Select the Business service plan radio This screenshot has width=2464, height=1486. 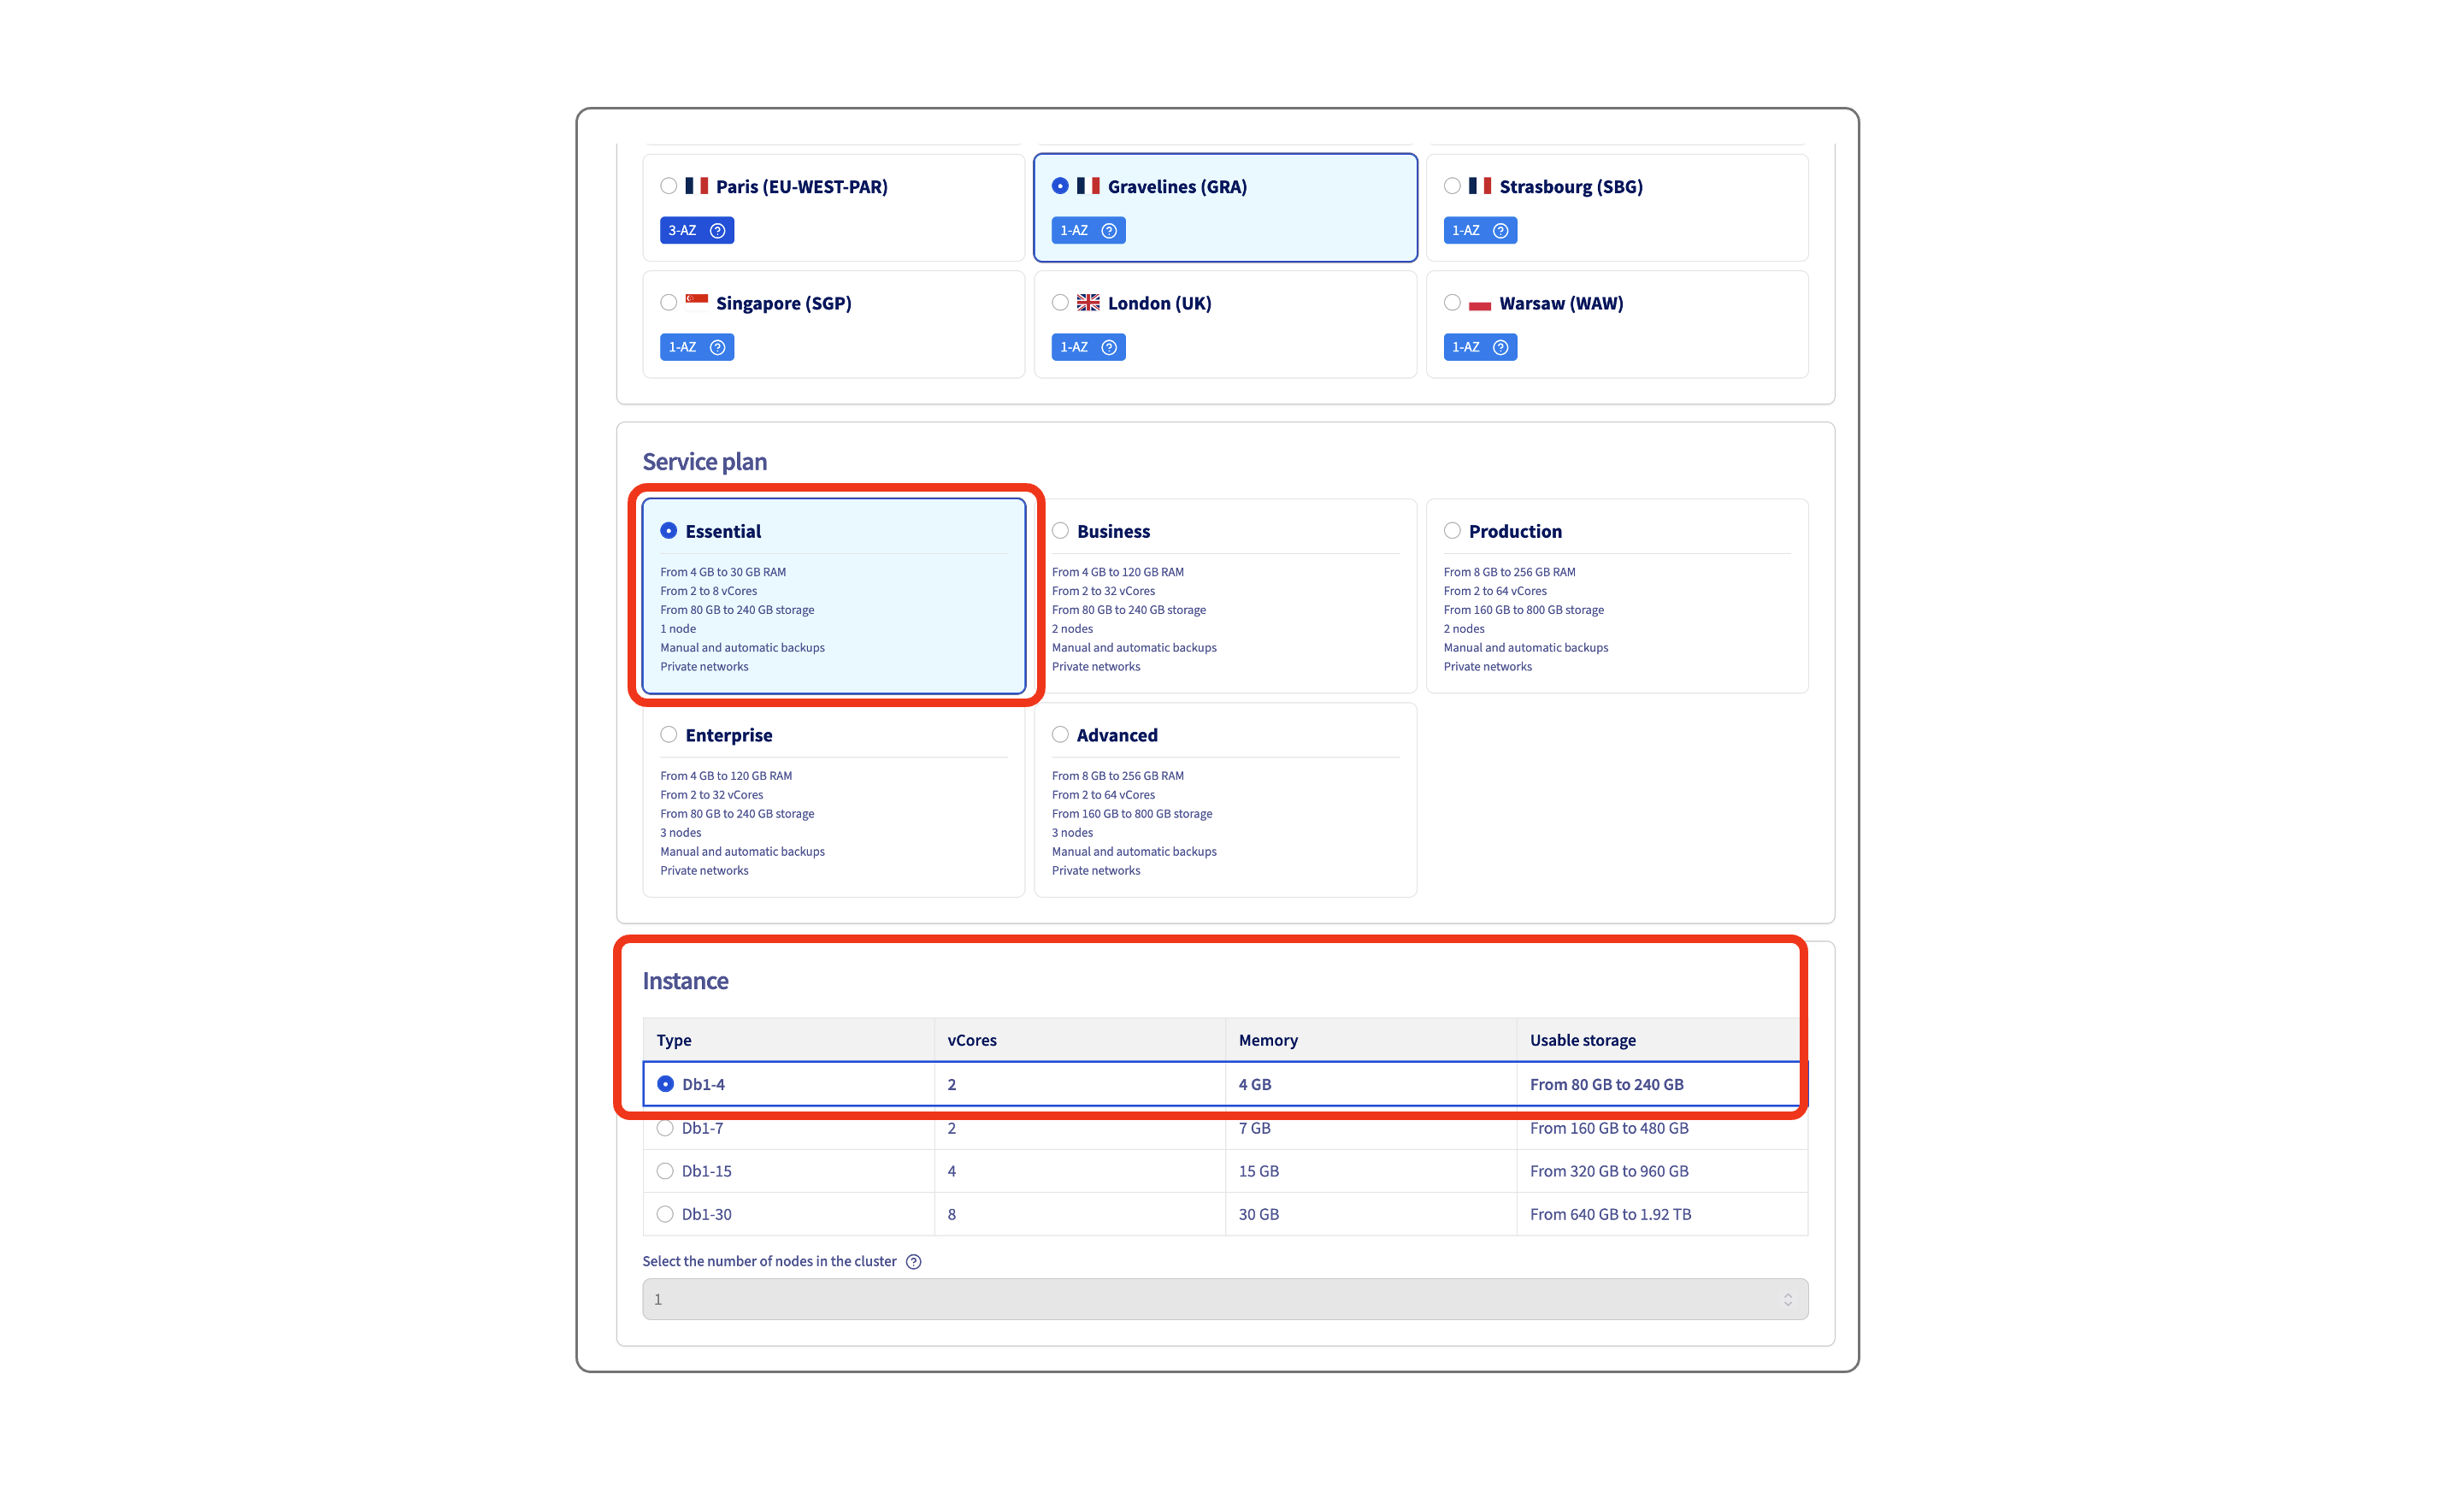pyautogui.click(x=1060, y=531)
